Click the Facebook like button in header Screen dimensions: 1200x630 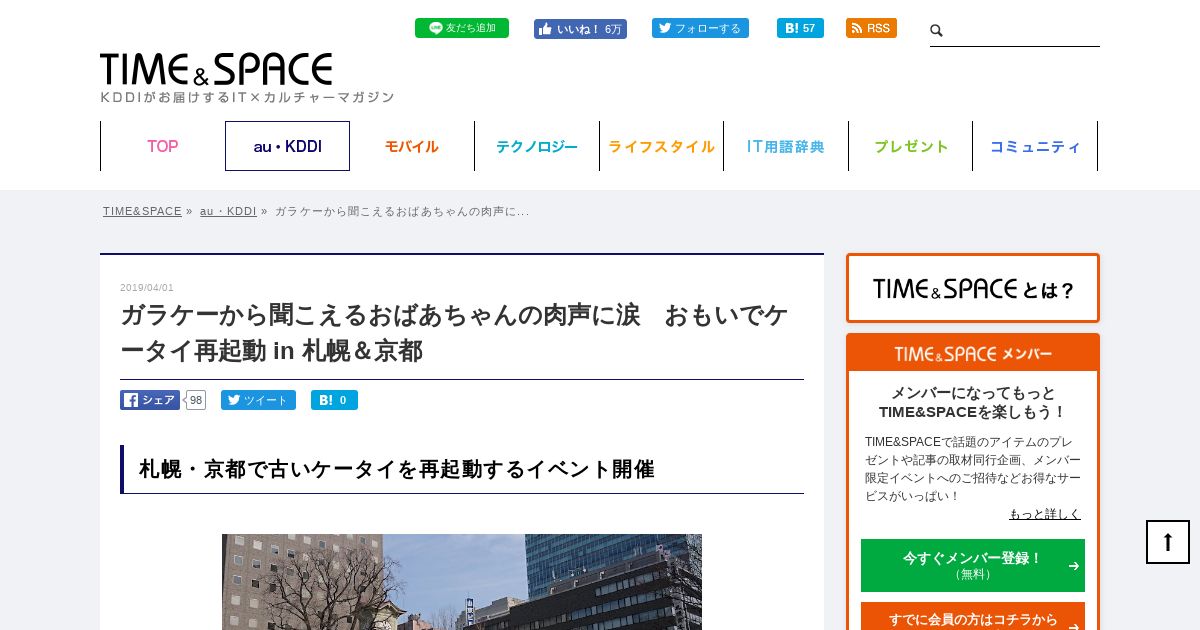tap(580, 29)
